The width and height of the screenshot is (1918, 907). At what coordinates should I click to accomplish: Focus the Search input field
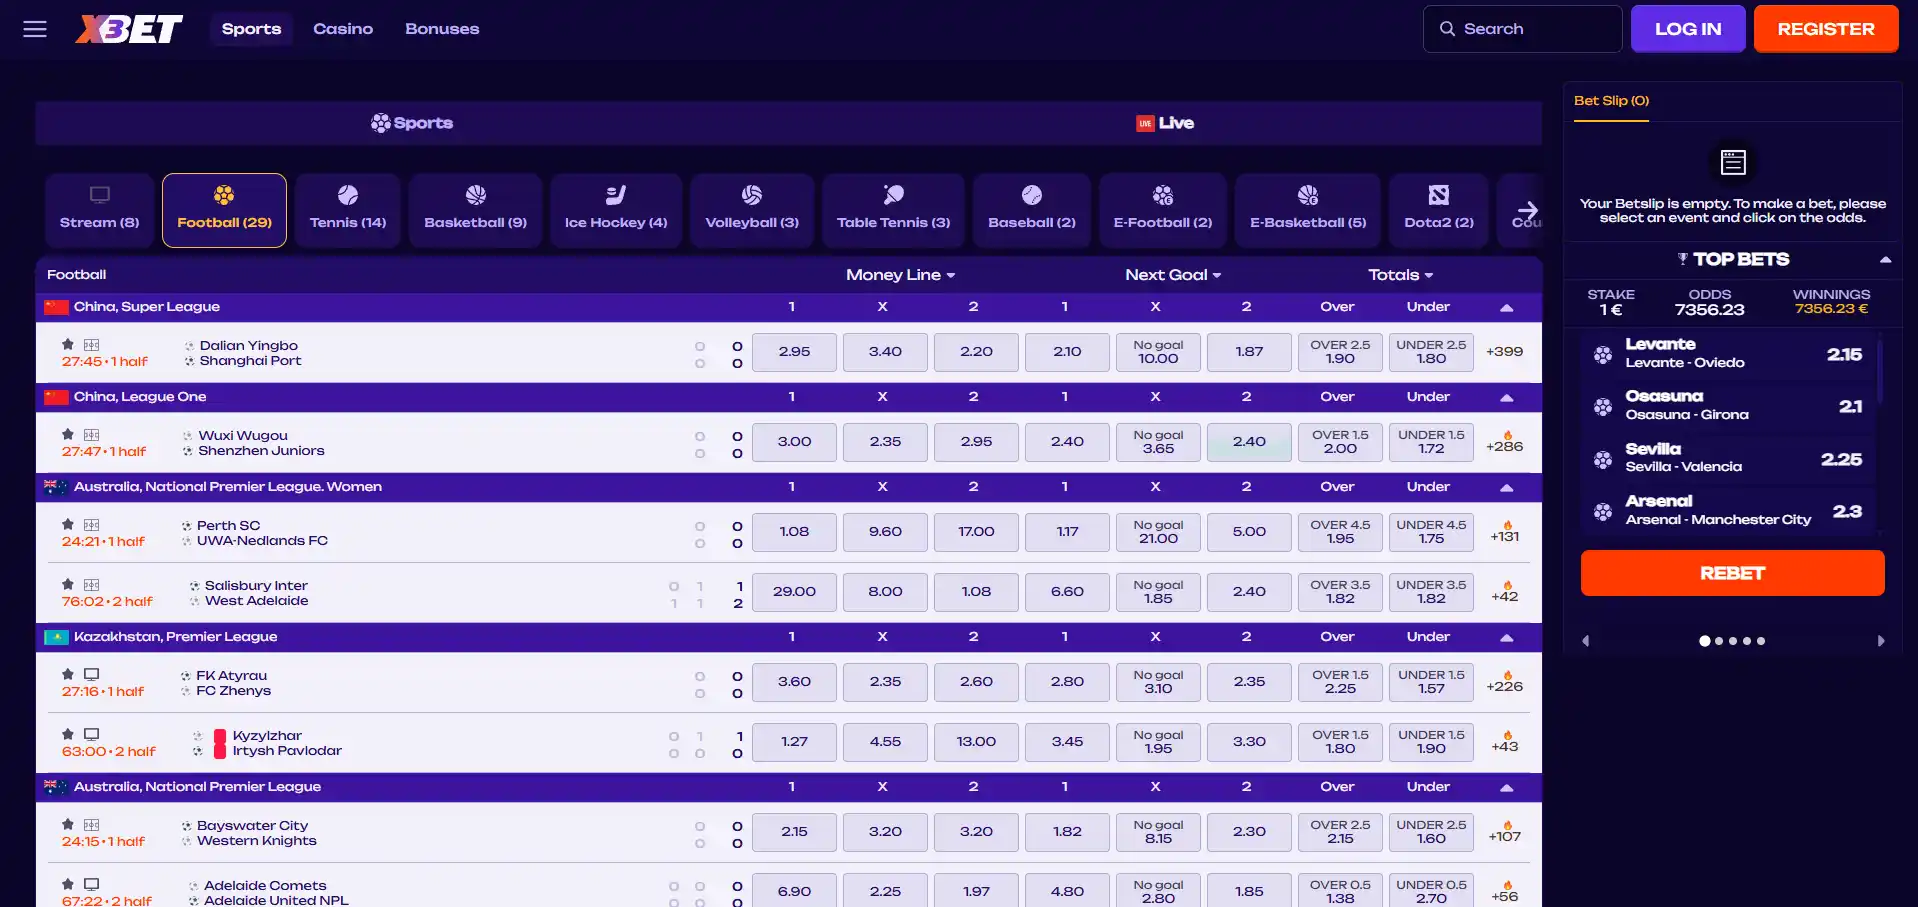(x=1522, y=29)
